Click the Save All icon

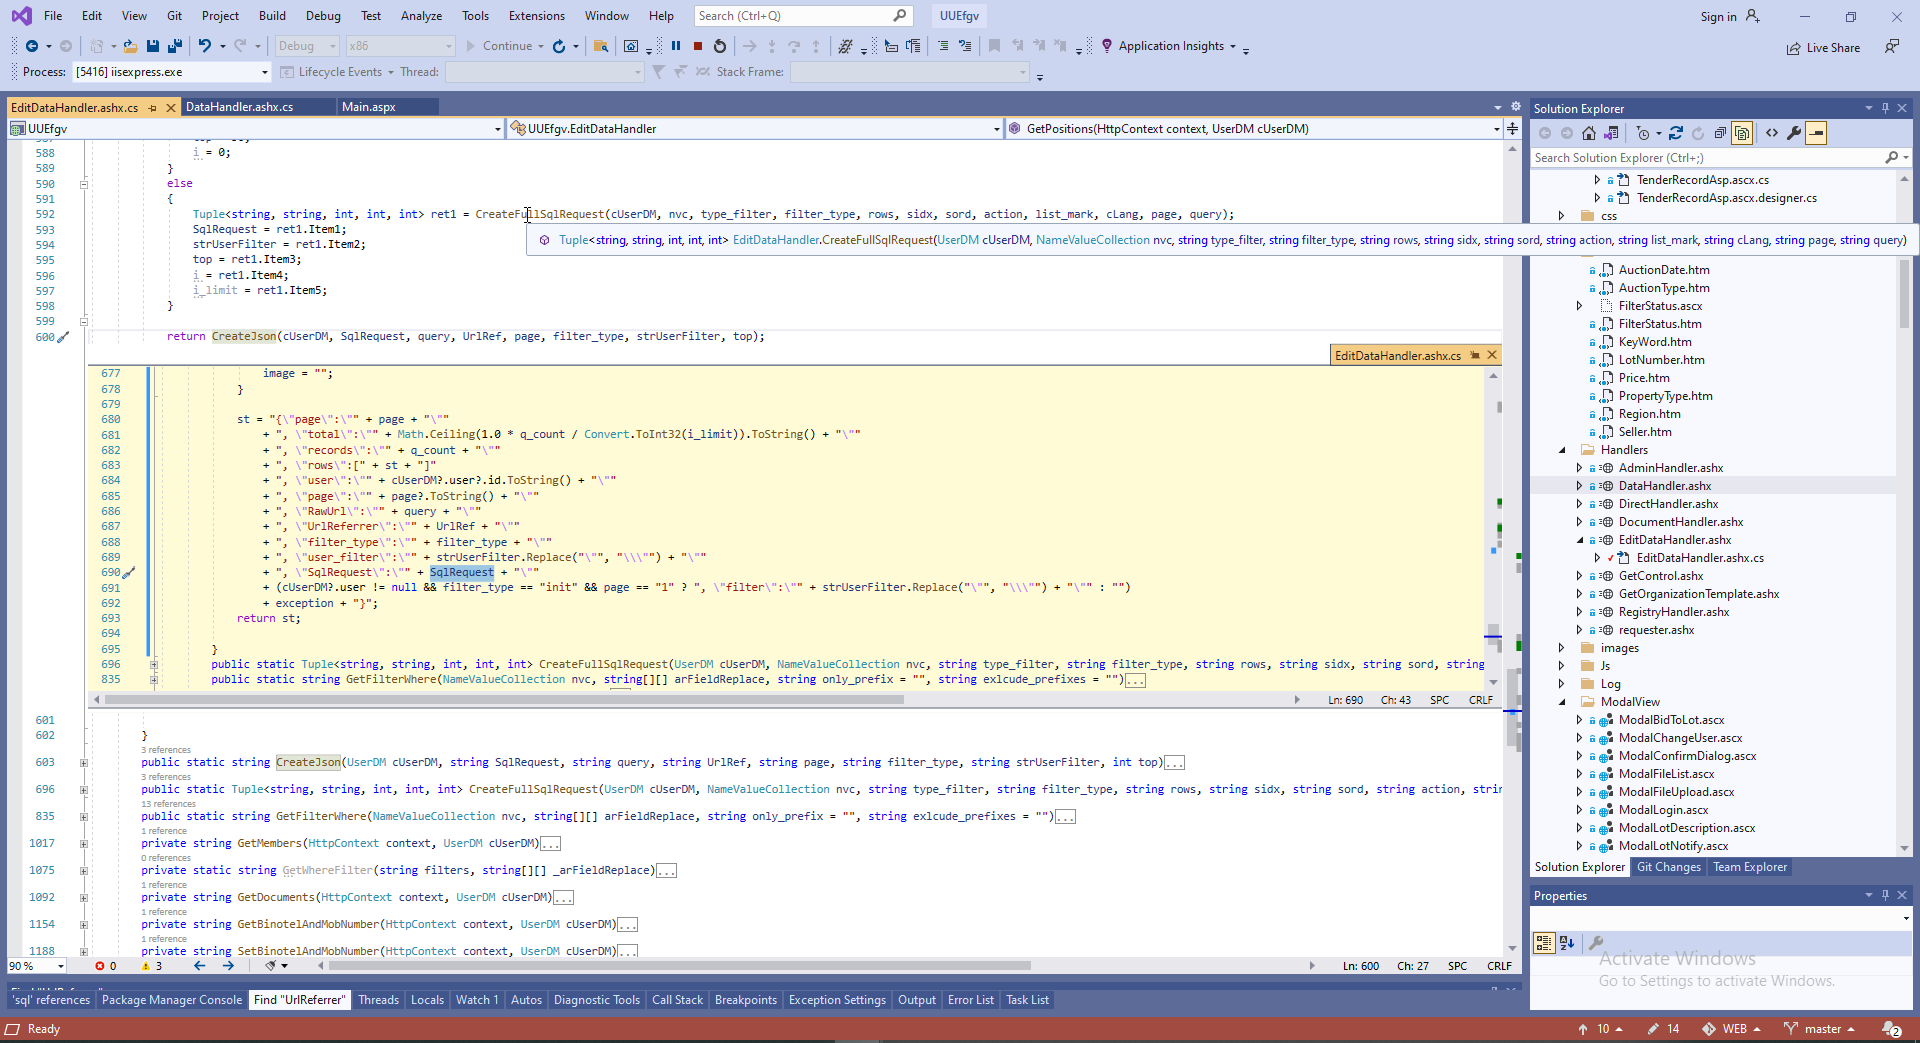pyautogui.click(x=175, y=46)
